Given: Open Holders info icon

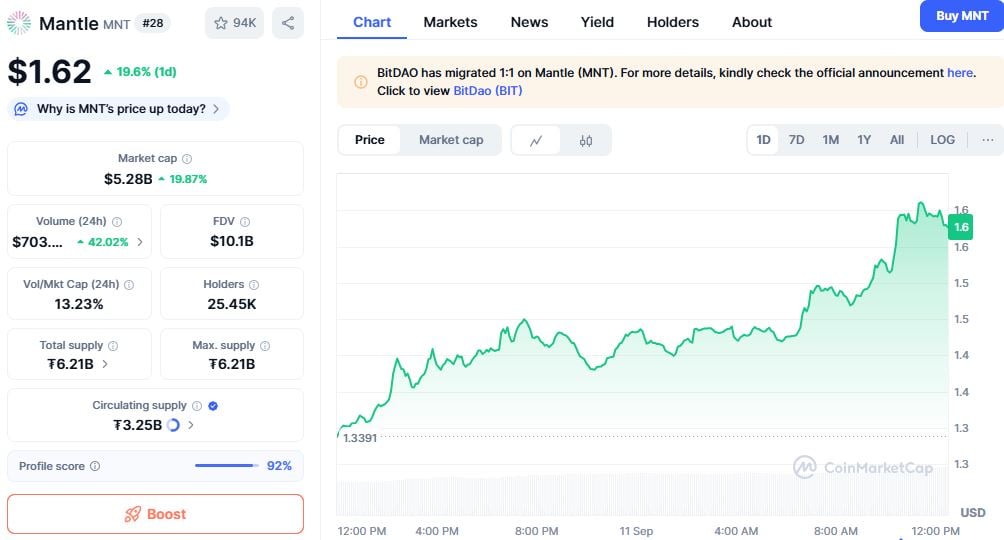Looking at the screenshot, I should click(x=254, y=284).
